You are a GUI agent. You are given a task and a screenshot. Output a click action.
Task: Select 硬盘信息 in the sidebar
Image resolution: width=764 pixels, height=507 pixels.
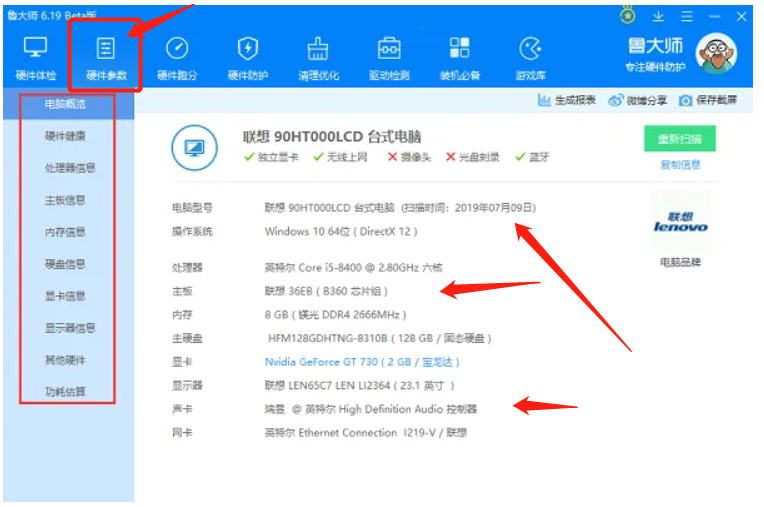click(x=65, y=264)
